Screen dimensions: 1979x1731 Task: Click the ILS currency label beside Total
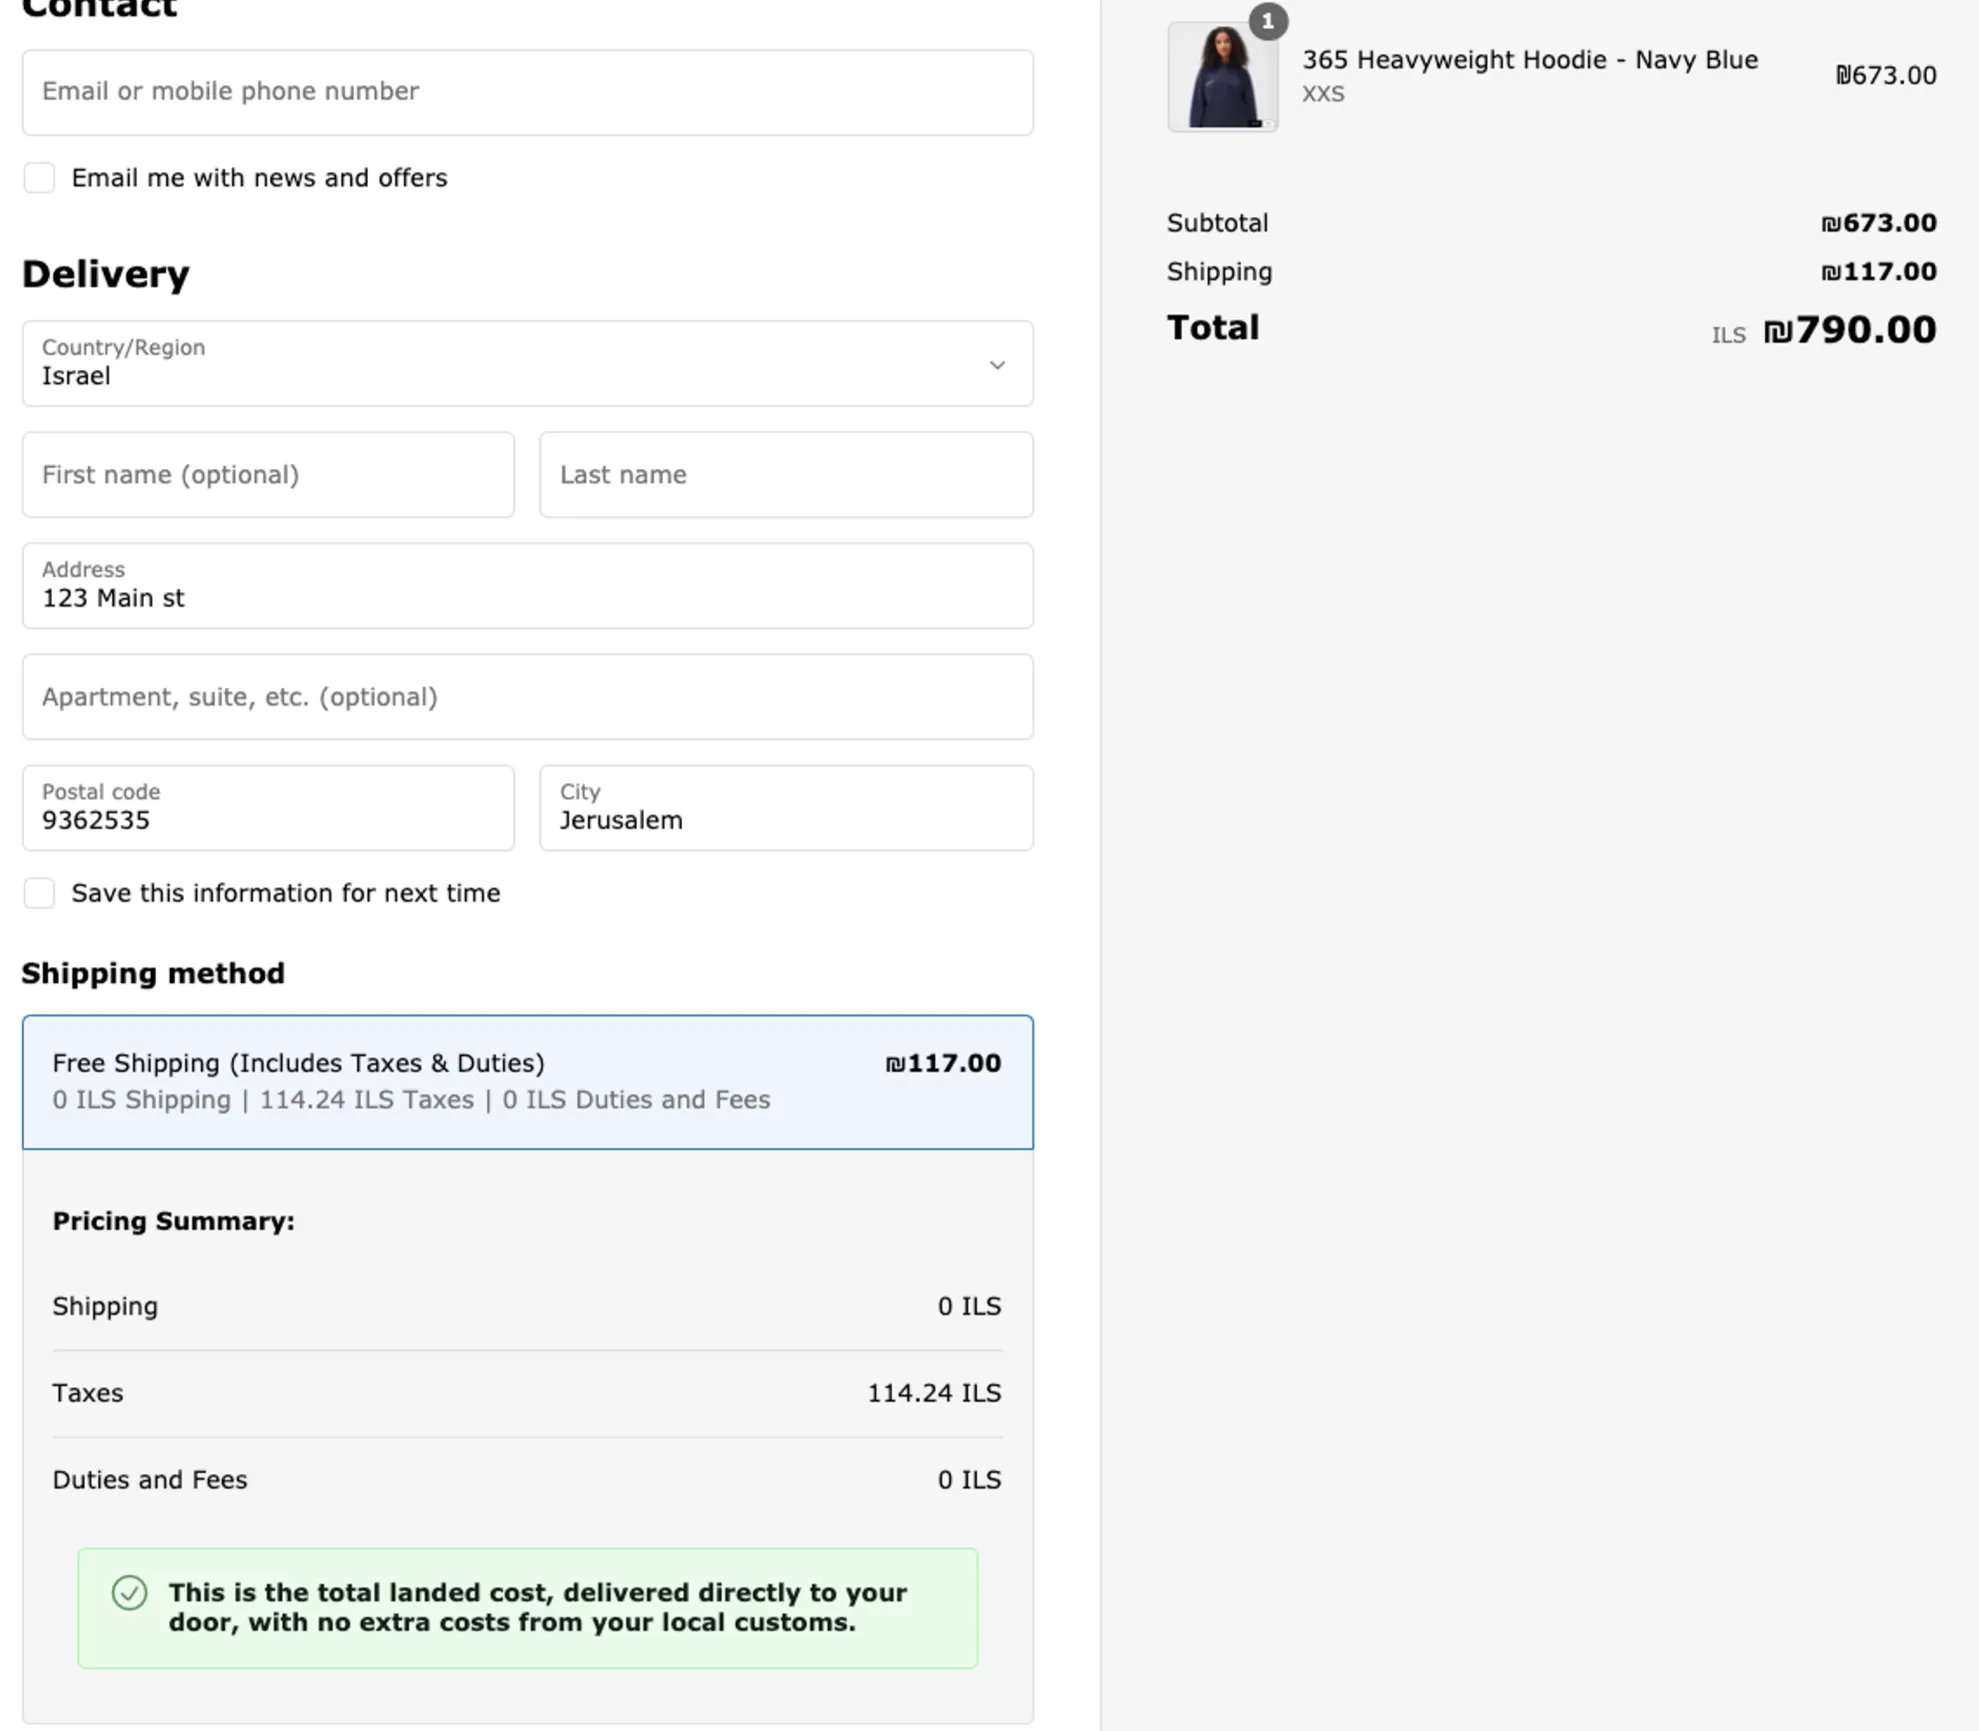click(x=1728, y=335)
